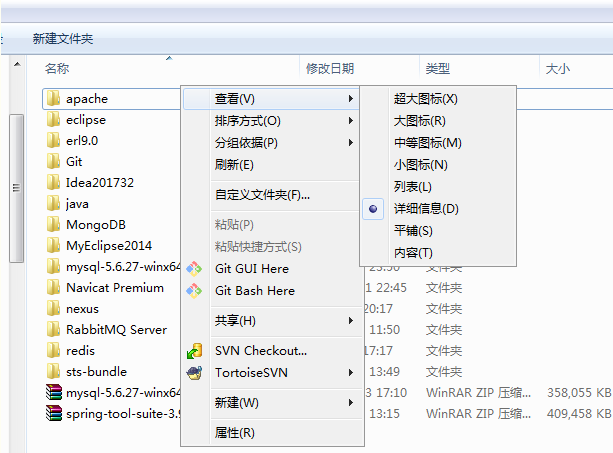Click the Navicat Premium folder icon
Screen dimensions: 613x453
click(54, 288)
